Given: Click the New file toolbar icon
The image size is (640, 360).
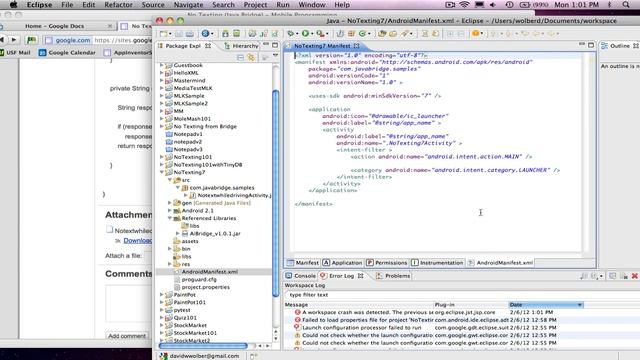Looking at the screenshot, I should coord(164,34).
